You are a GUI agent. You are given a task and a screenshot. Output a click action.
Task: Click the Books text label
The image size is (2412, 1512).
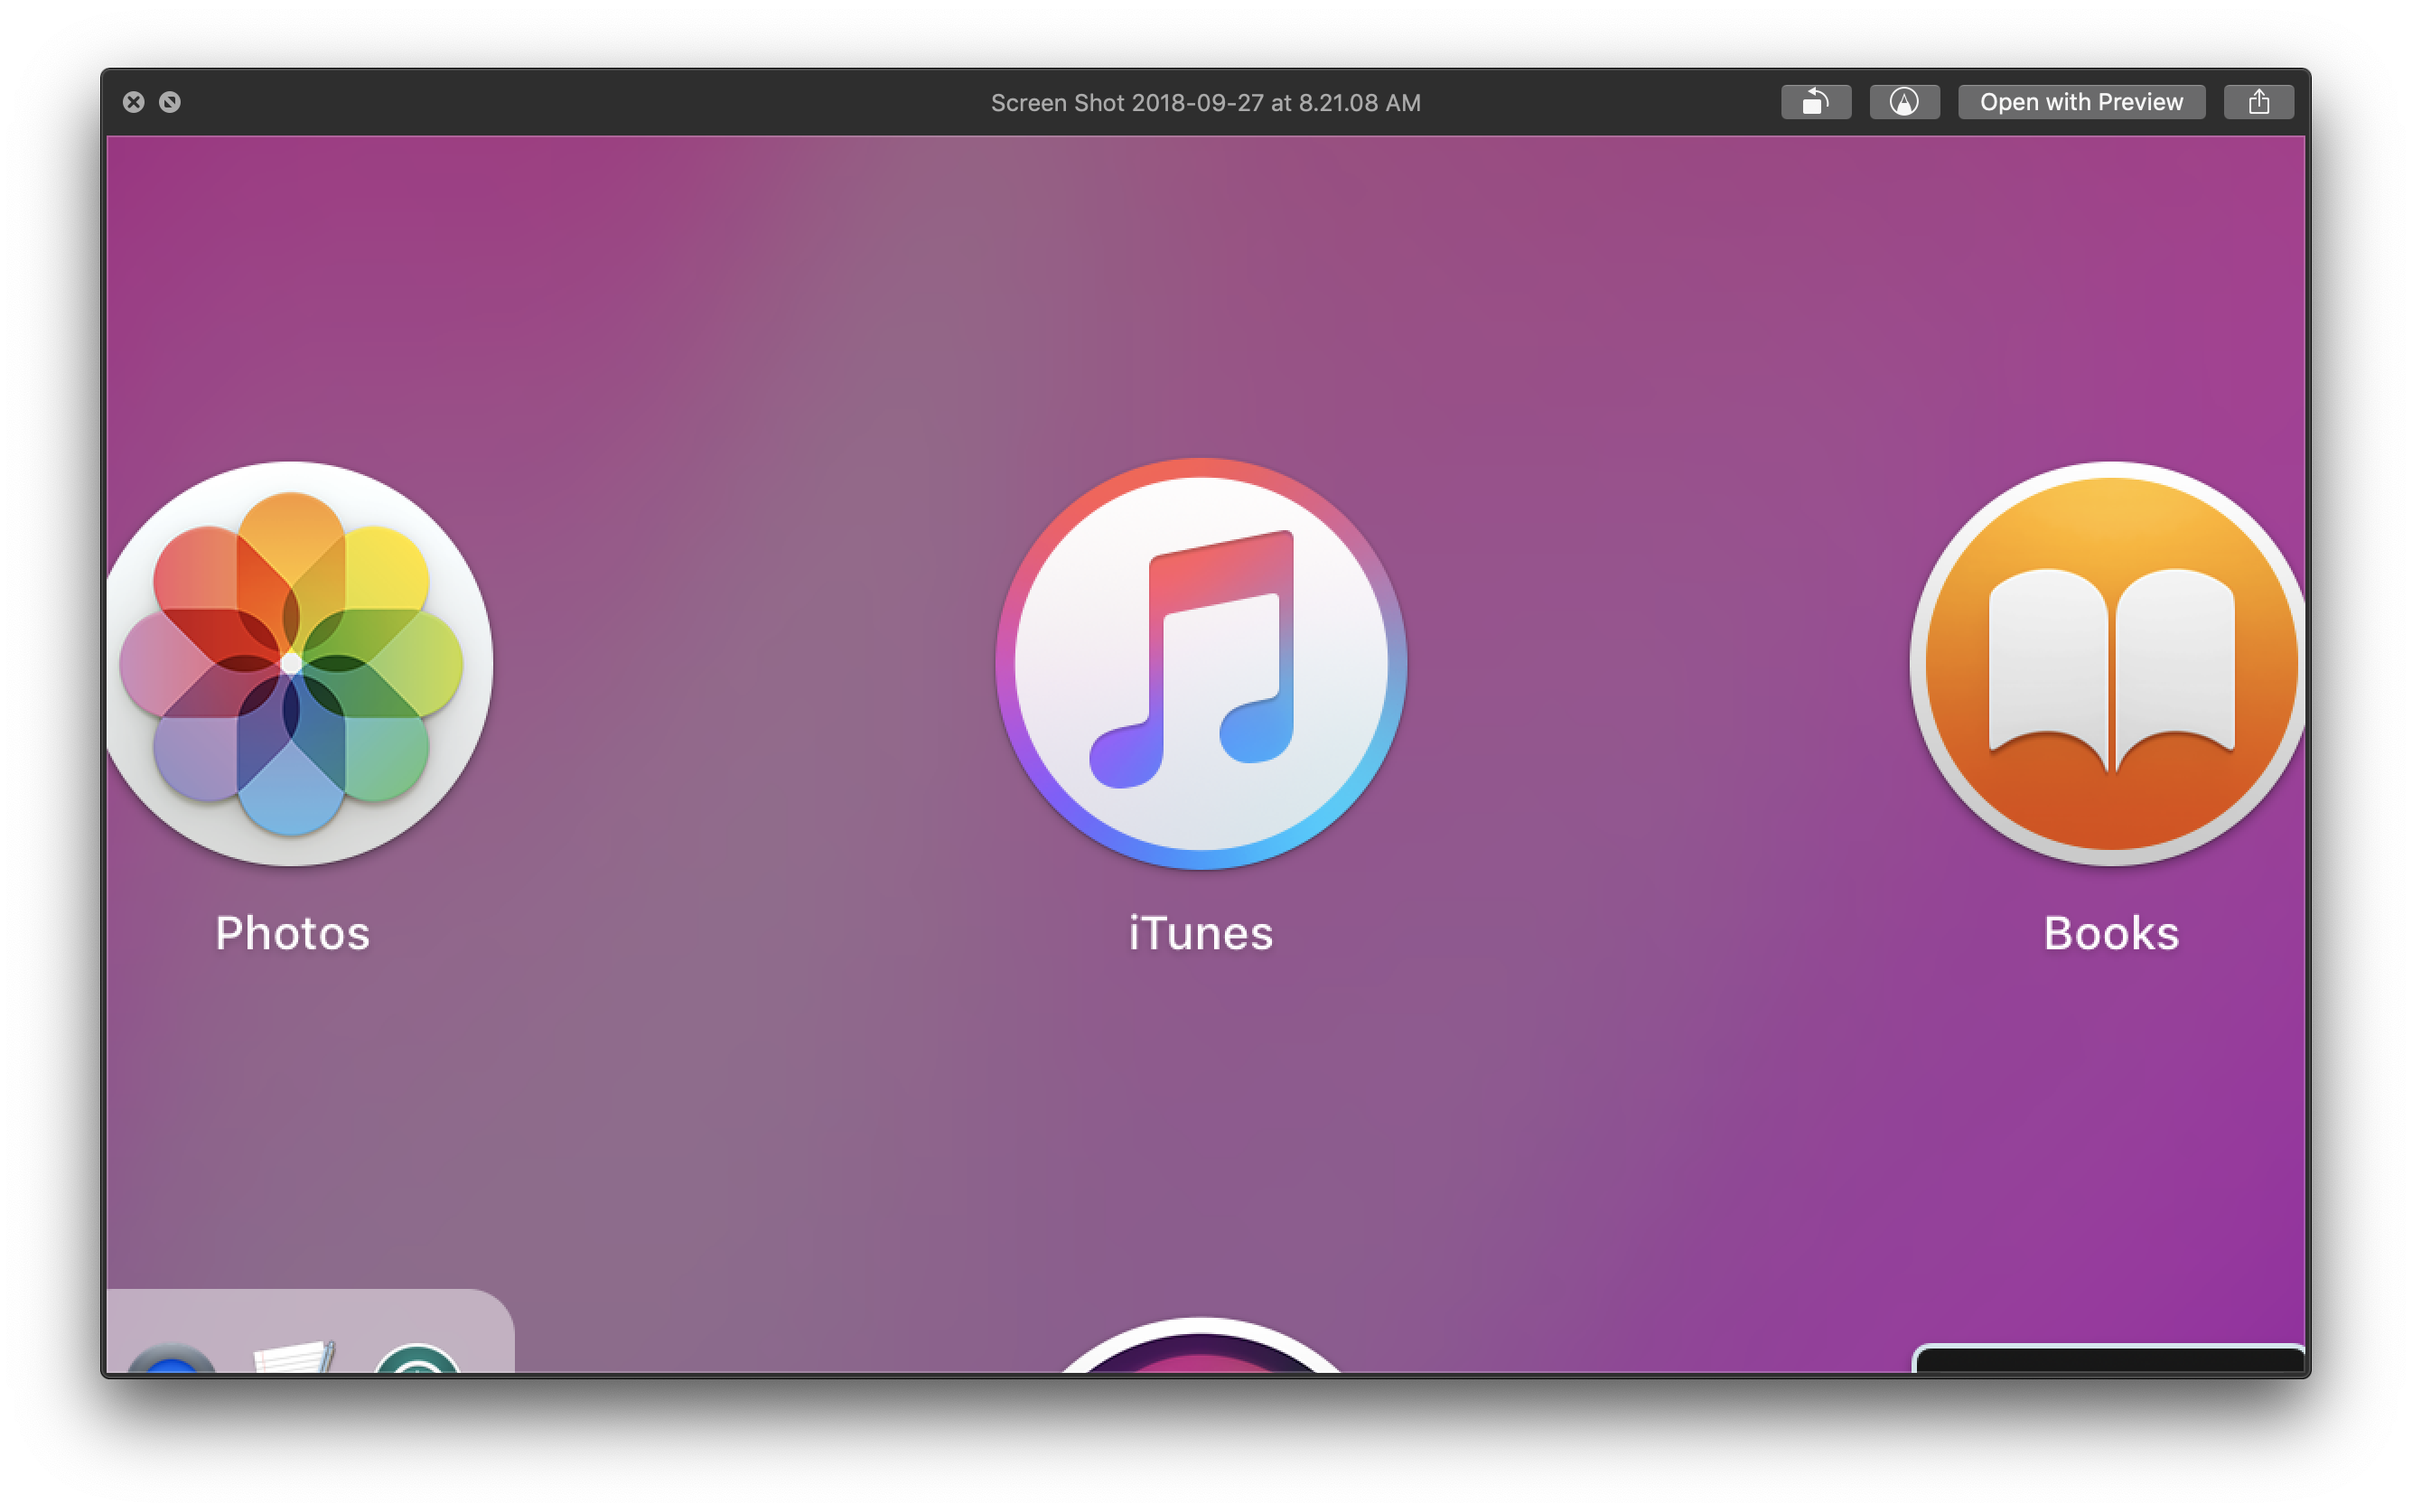click(2111, 933)
